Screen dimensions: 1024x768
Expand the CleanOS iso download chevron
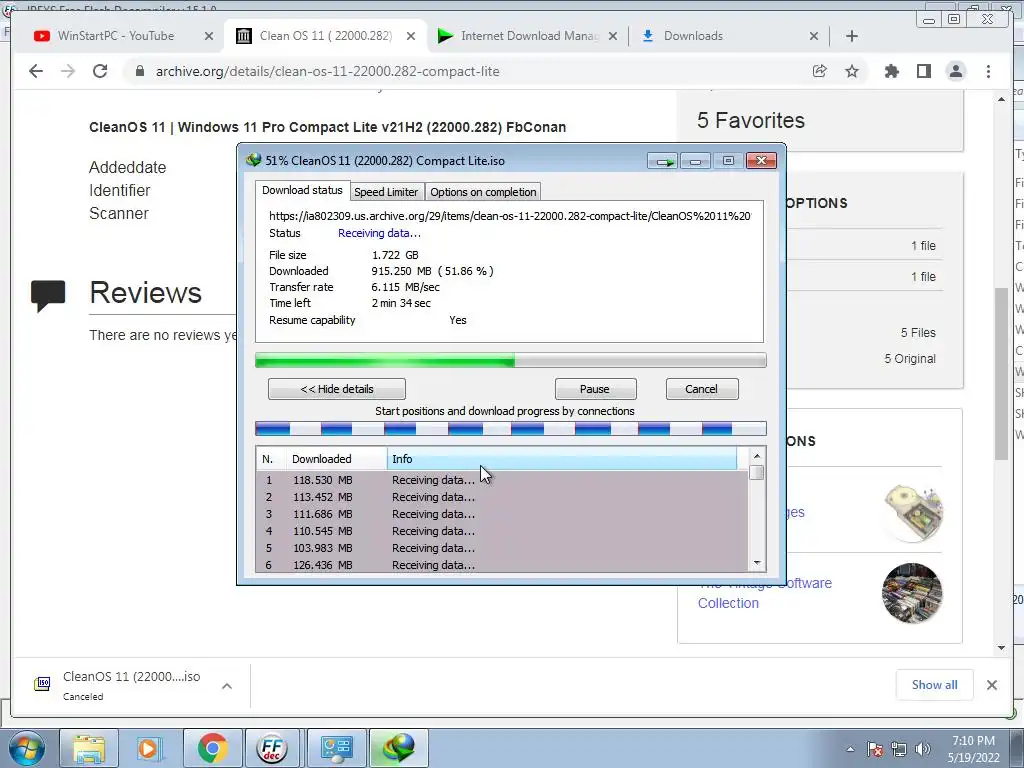click(227, 686)
